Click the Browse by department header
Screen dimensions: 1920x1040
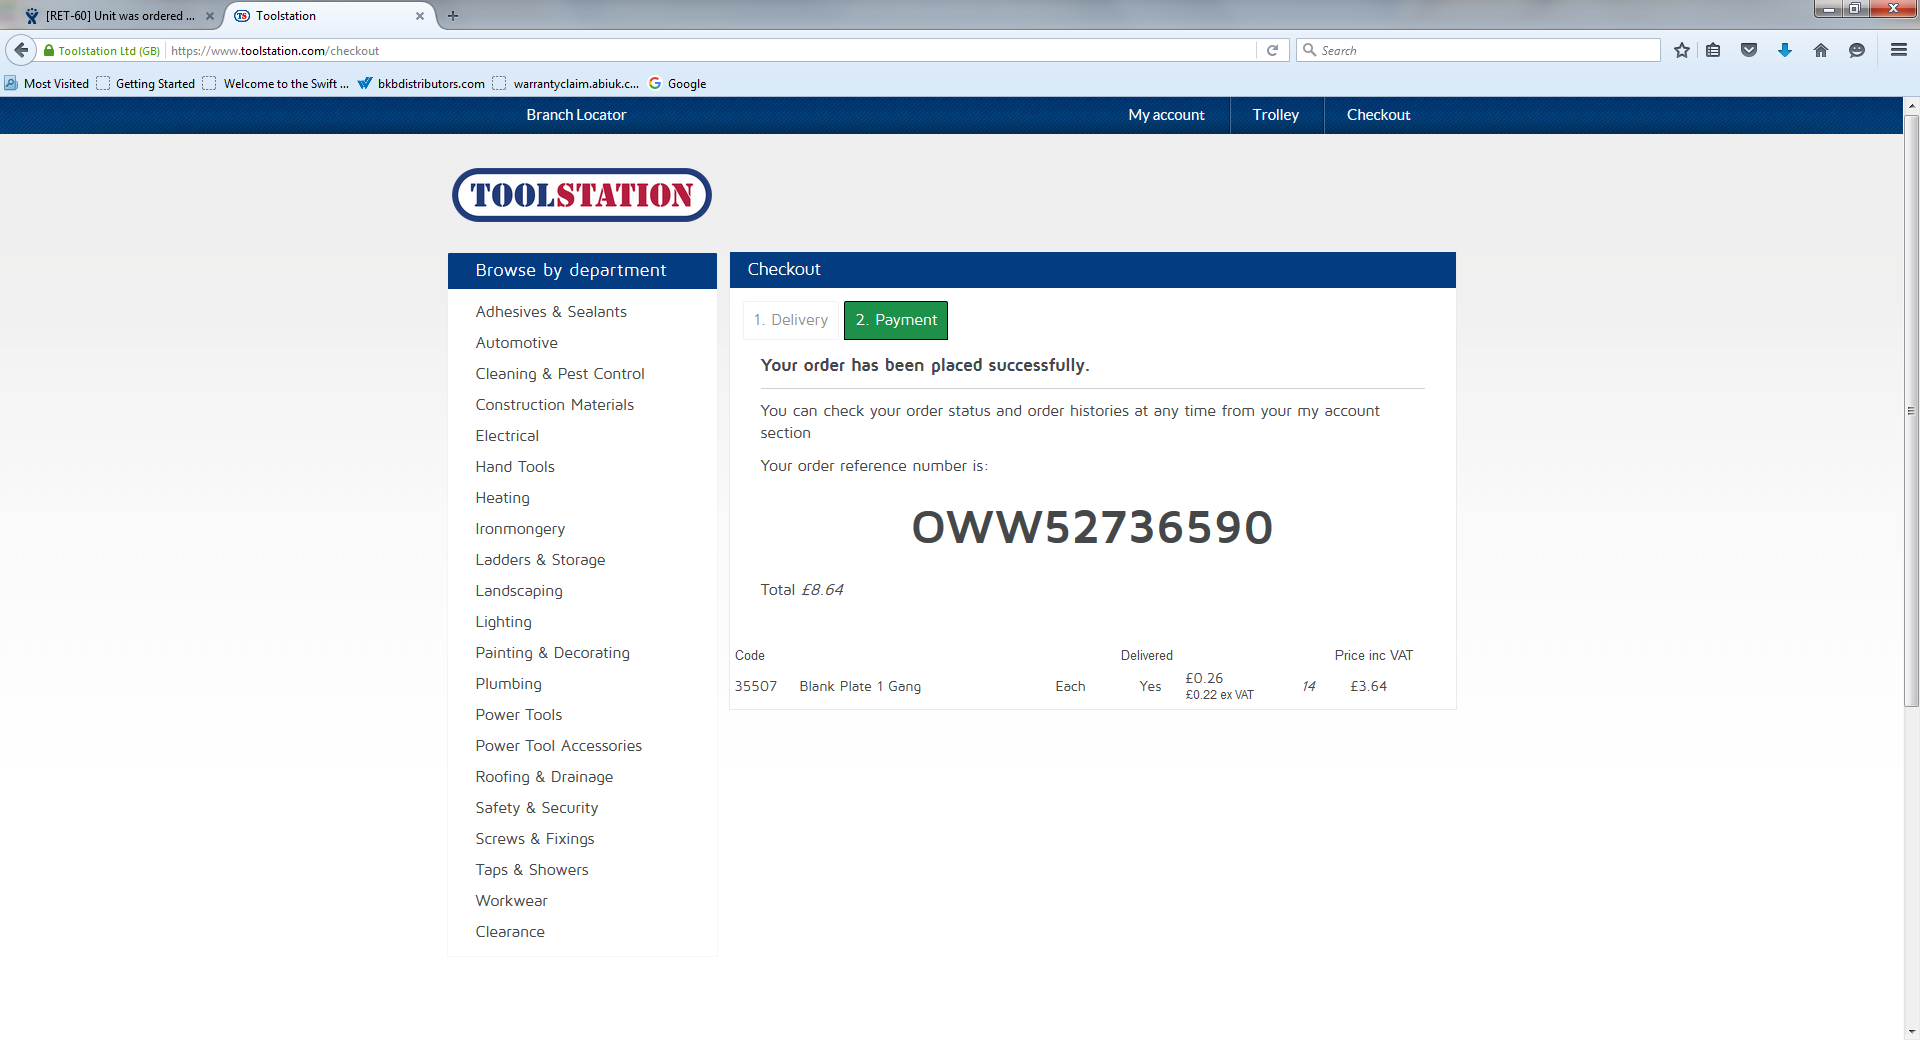pos(582,271)
